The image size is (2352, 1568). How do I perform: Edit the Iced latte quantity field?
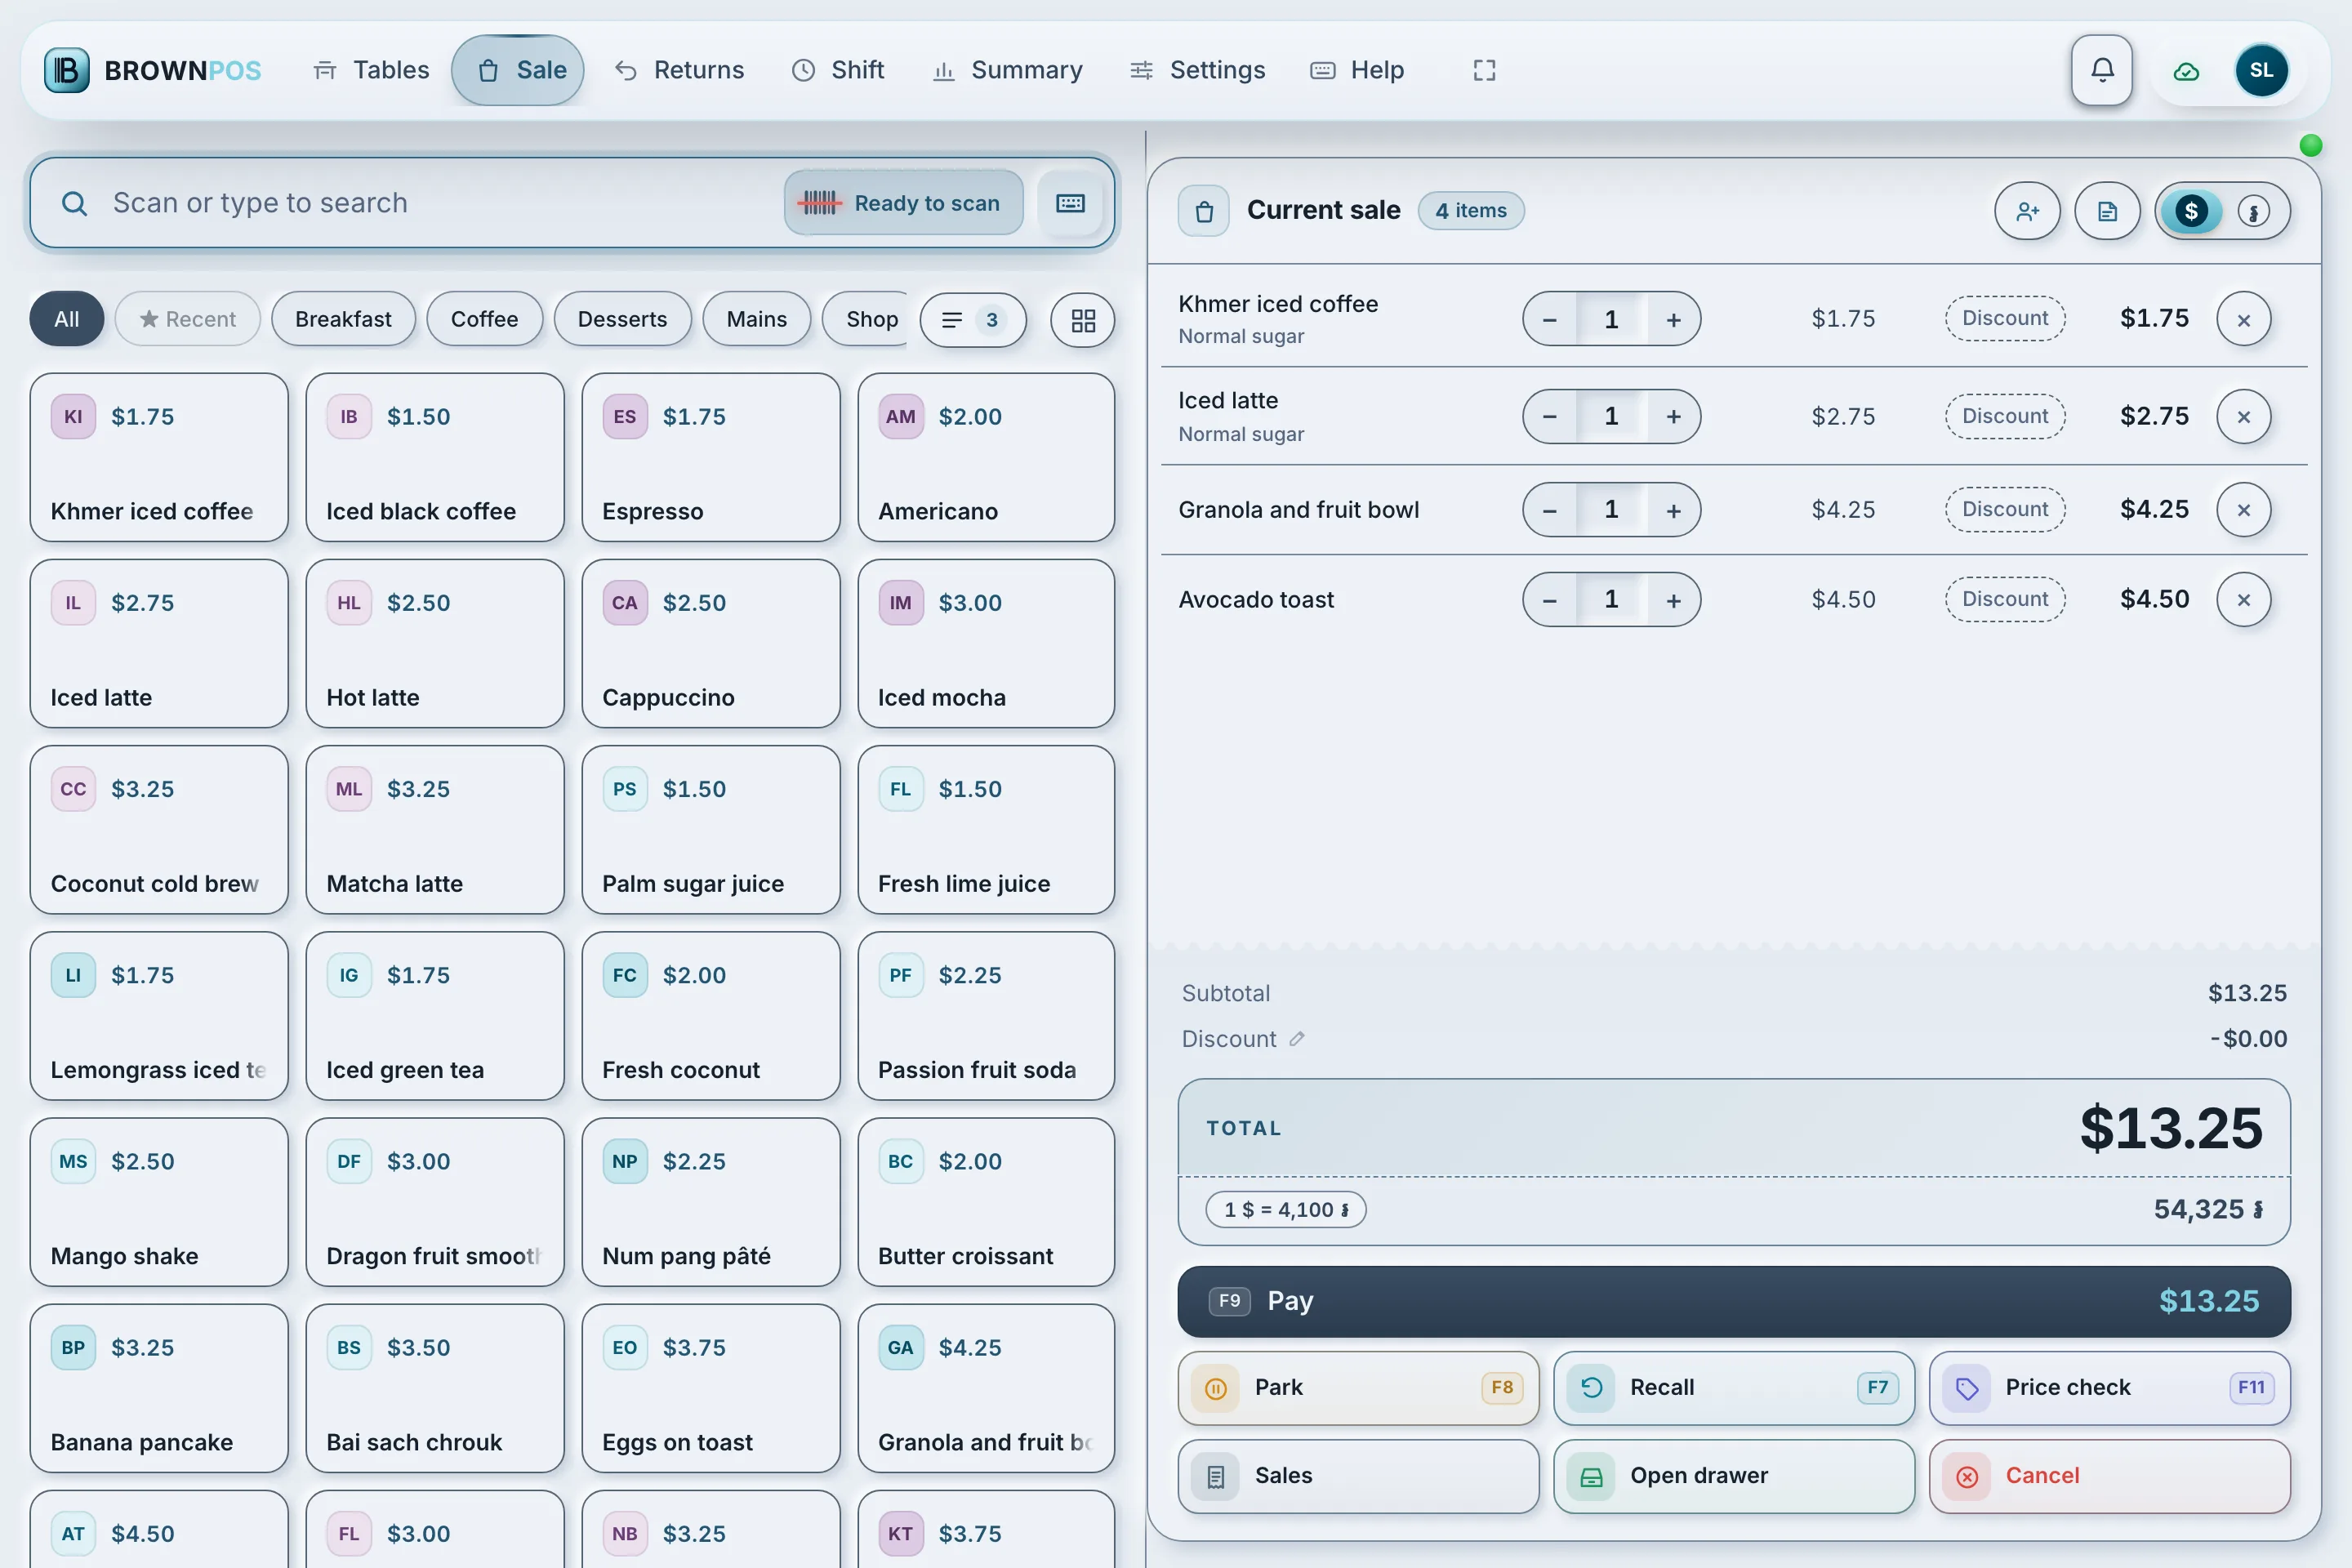pos(1611,416)
